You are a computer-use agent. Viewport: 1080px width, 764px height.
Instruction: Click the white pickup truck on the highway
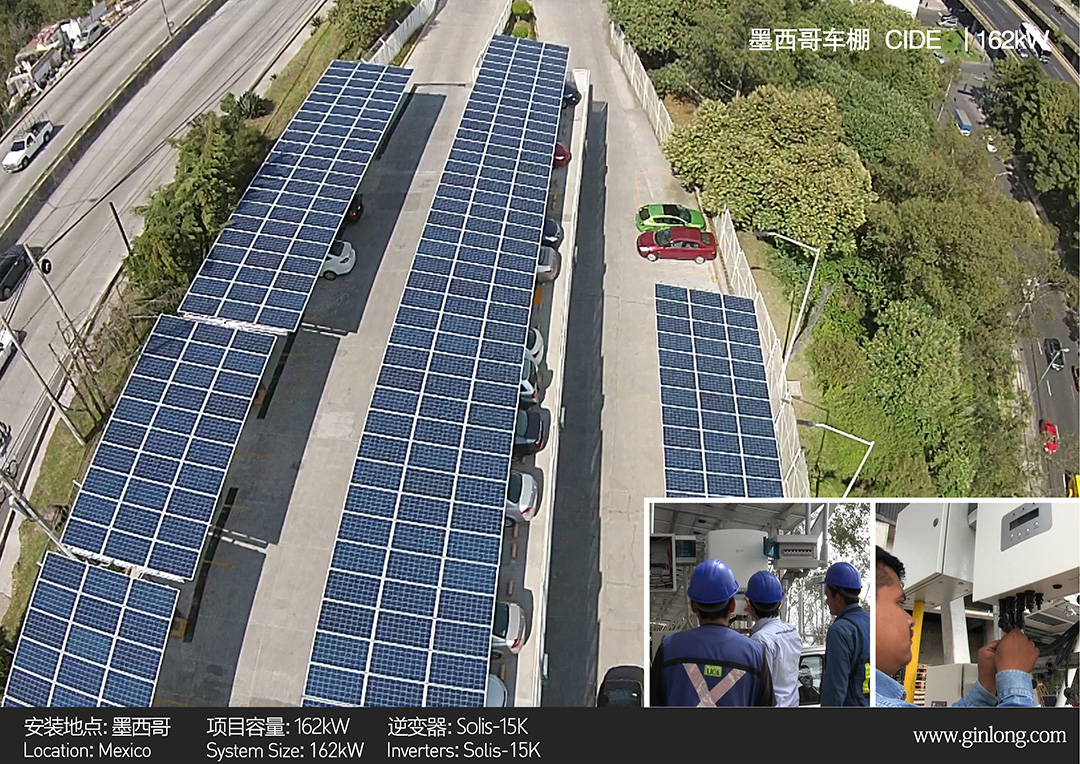(27, 145)
